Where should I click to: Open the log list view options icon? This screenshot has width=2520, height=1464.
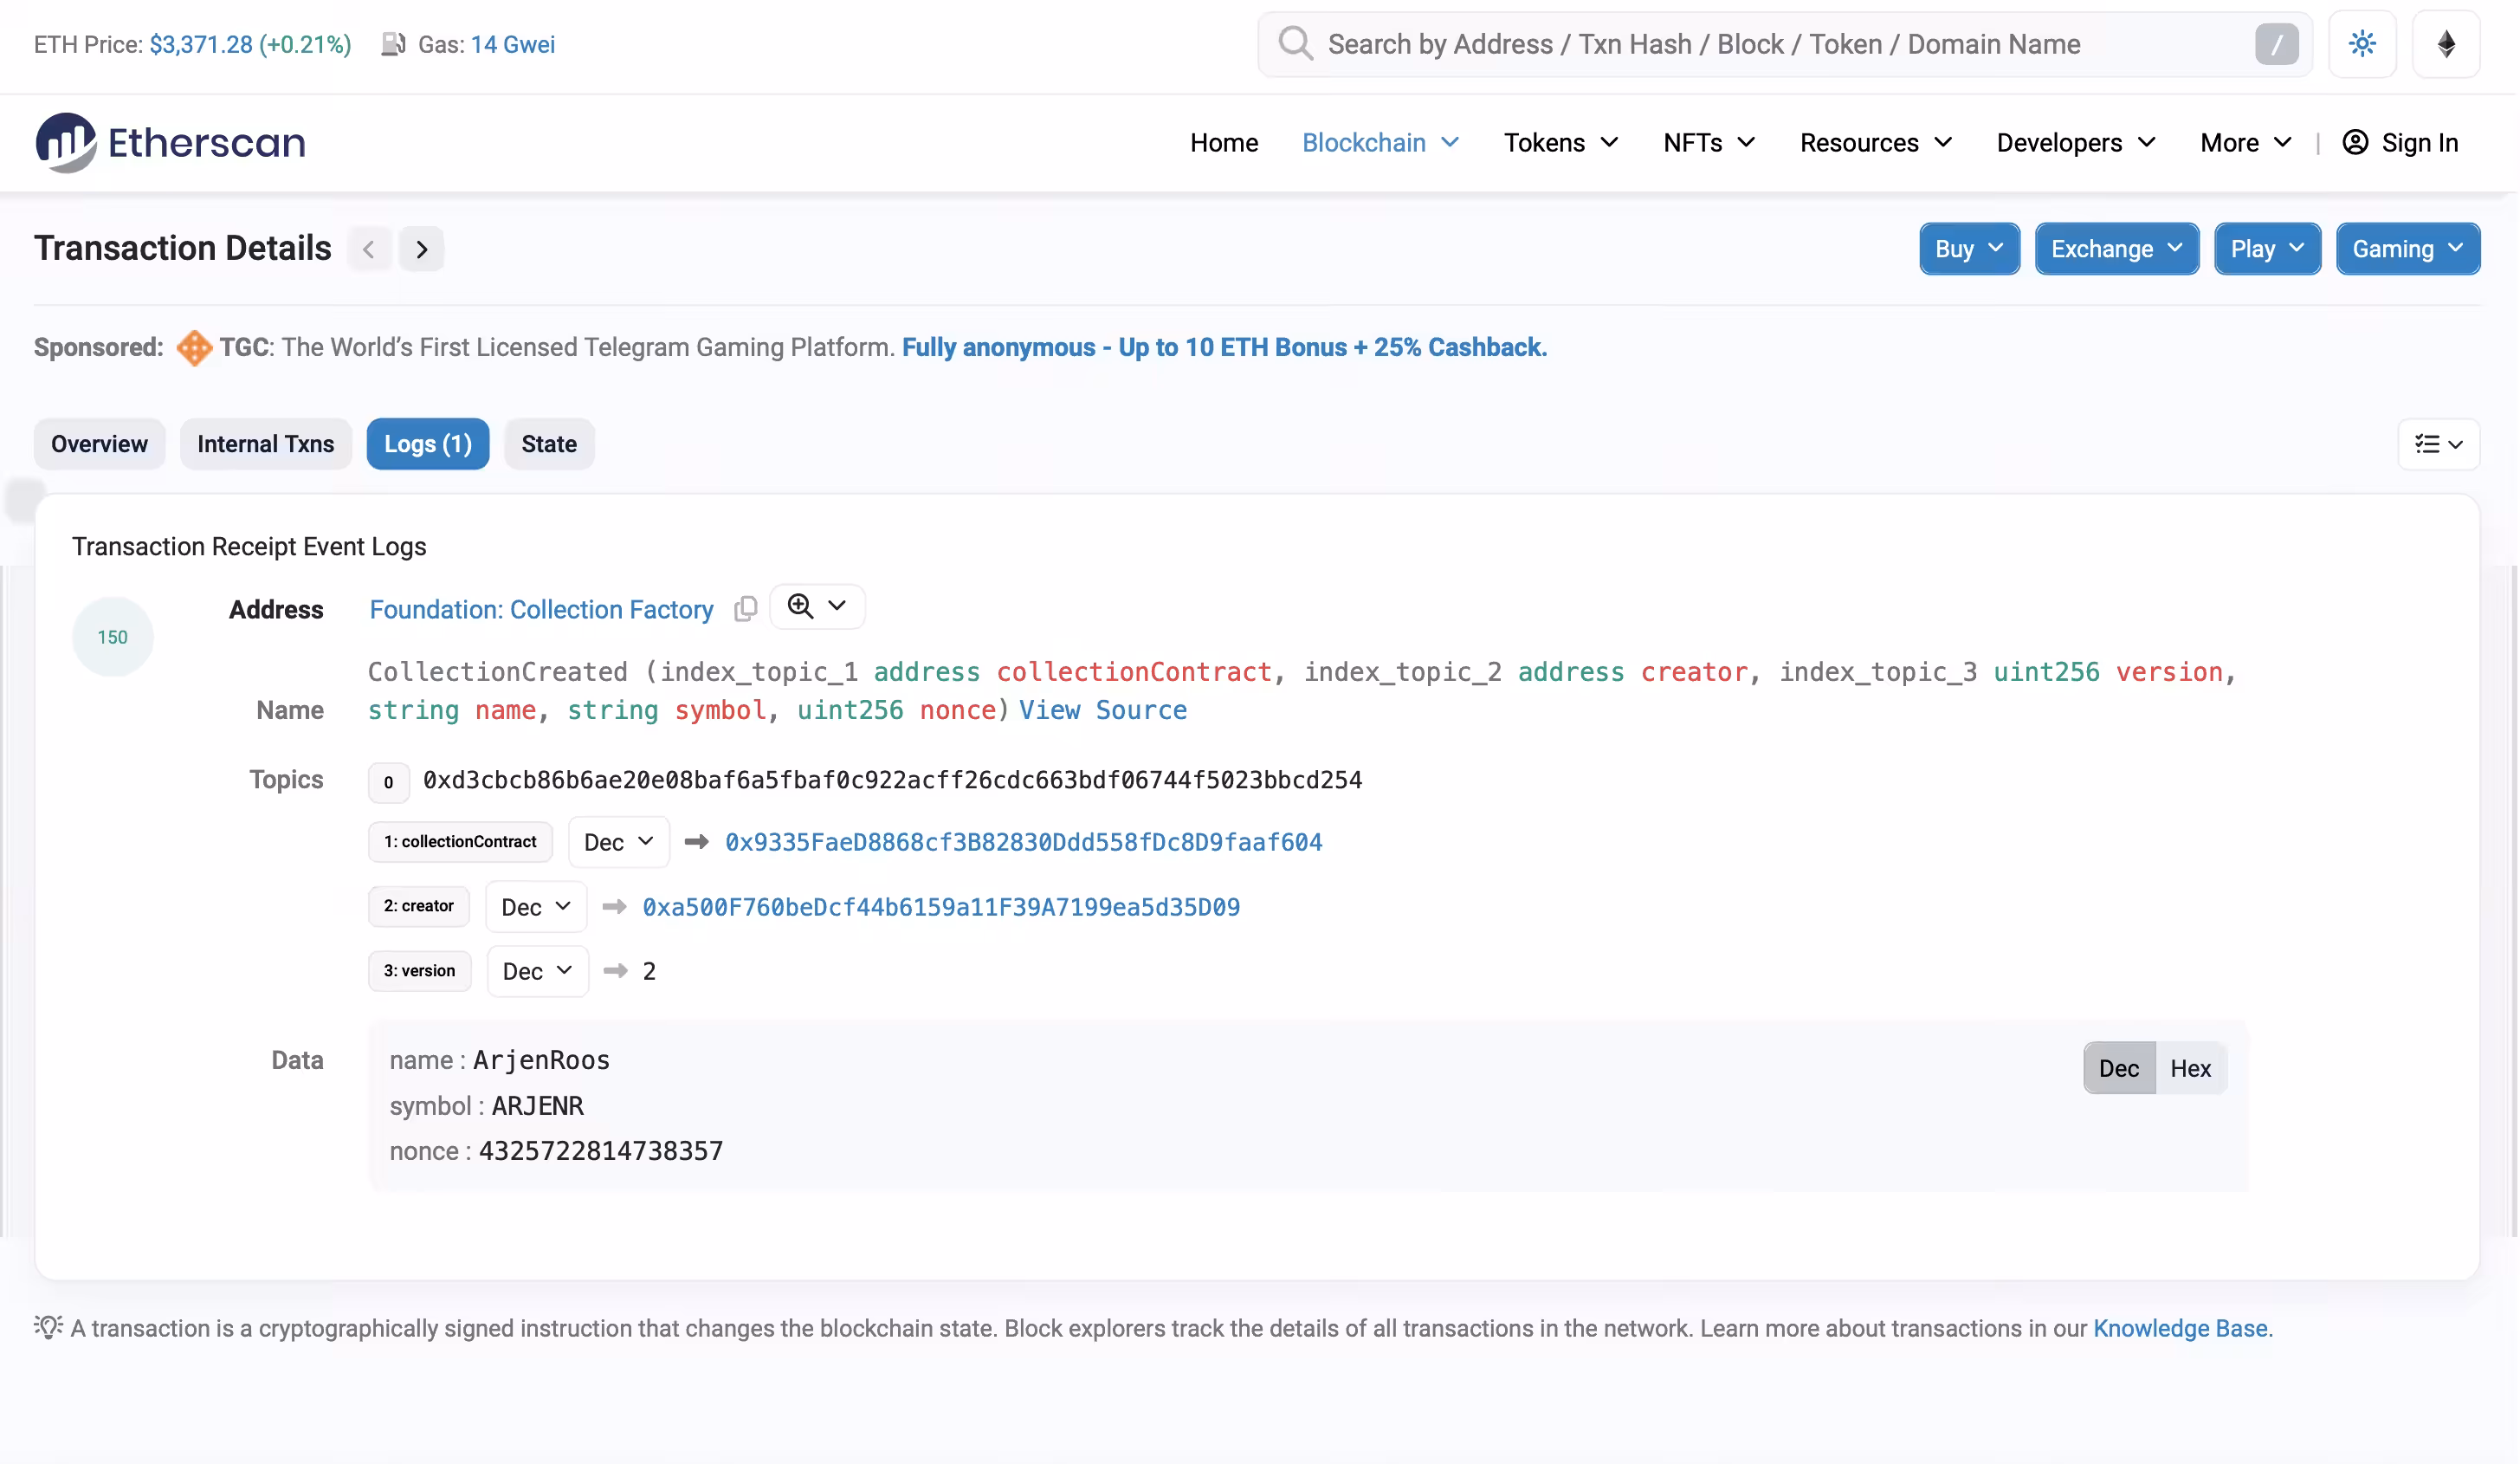(x=2438, y=444)
